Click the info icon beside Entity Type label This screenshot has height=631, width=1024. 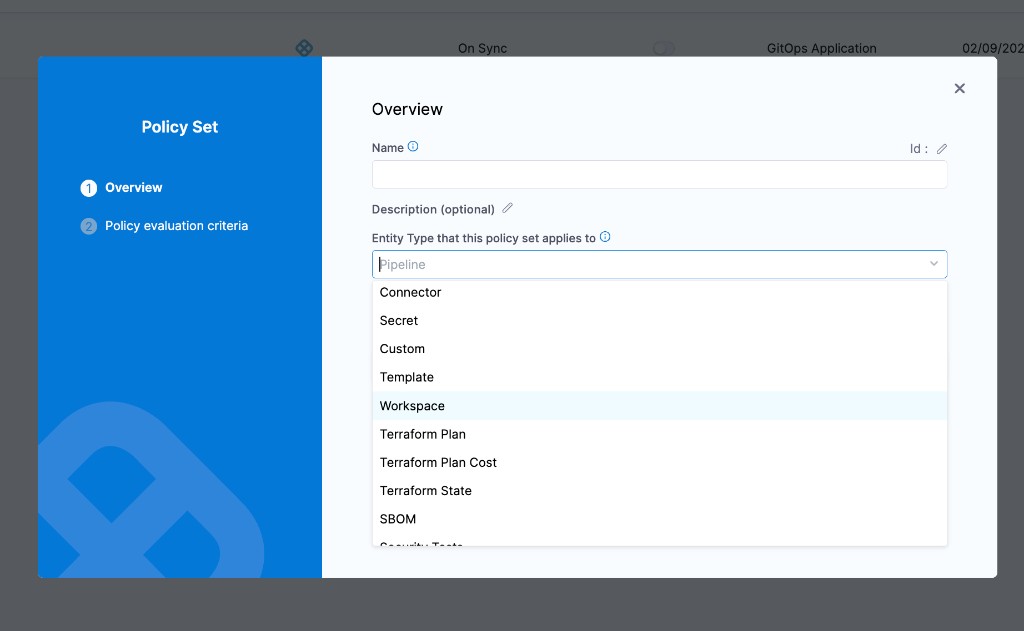point(605,237)
